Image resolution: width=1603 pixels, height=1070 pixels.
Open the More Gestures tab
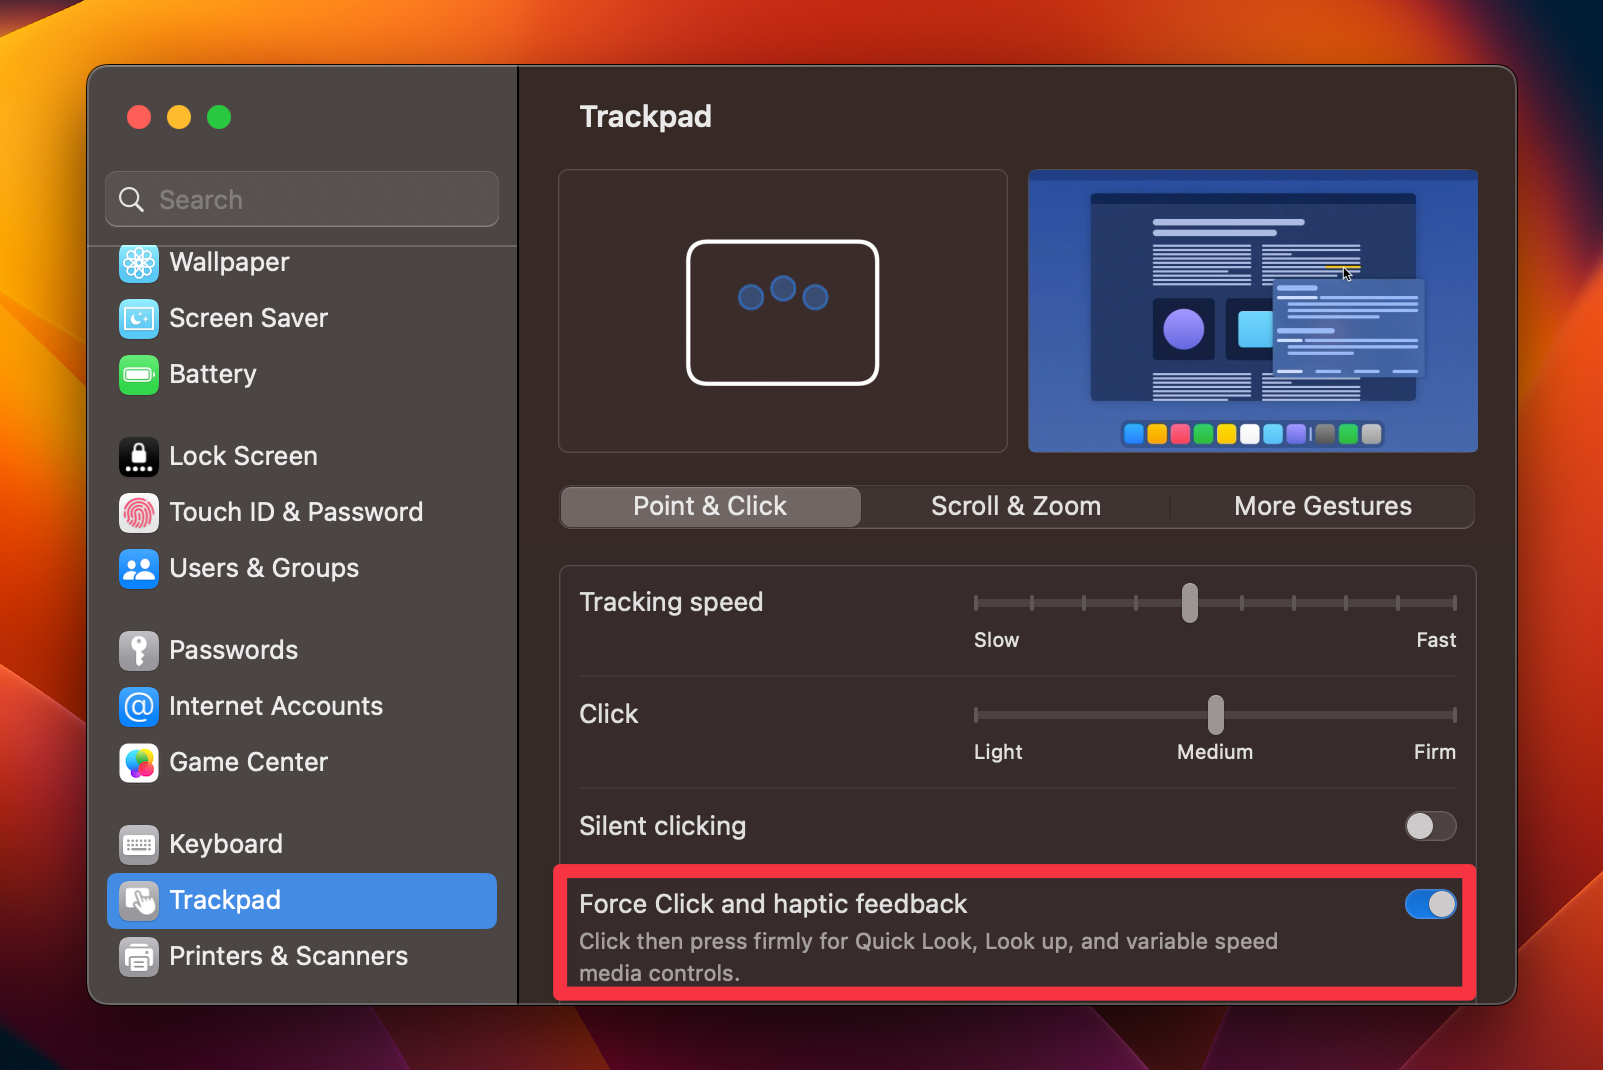(1322, 506)
